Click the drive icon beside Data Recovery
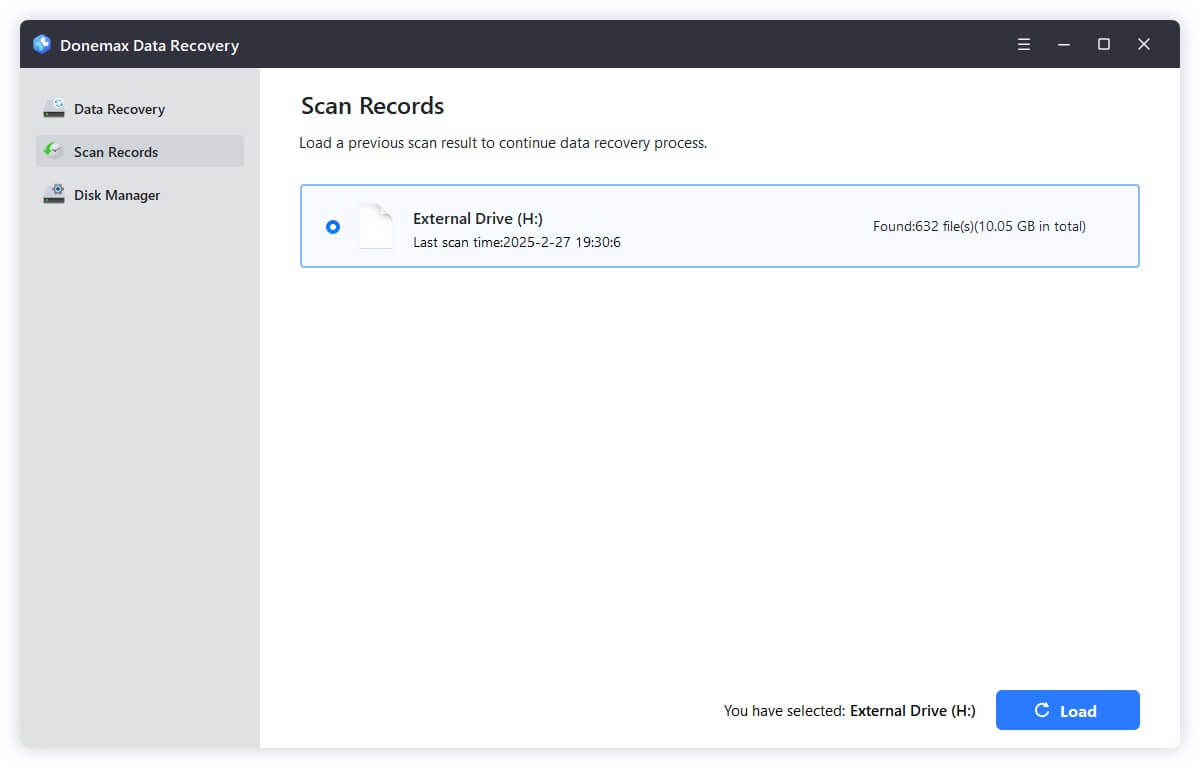Screen dimensions: 1200x768 click(x=53, y=108)
